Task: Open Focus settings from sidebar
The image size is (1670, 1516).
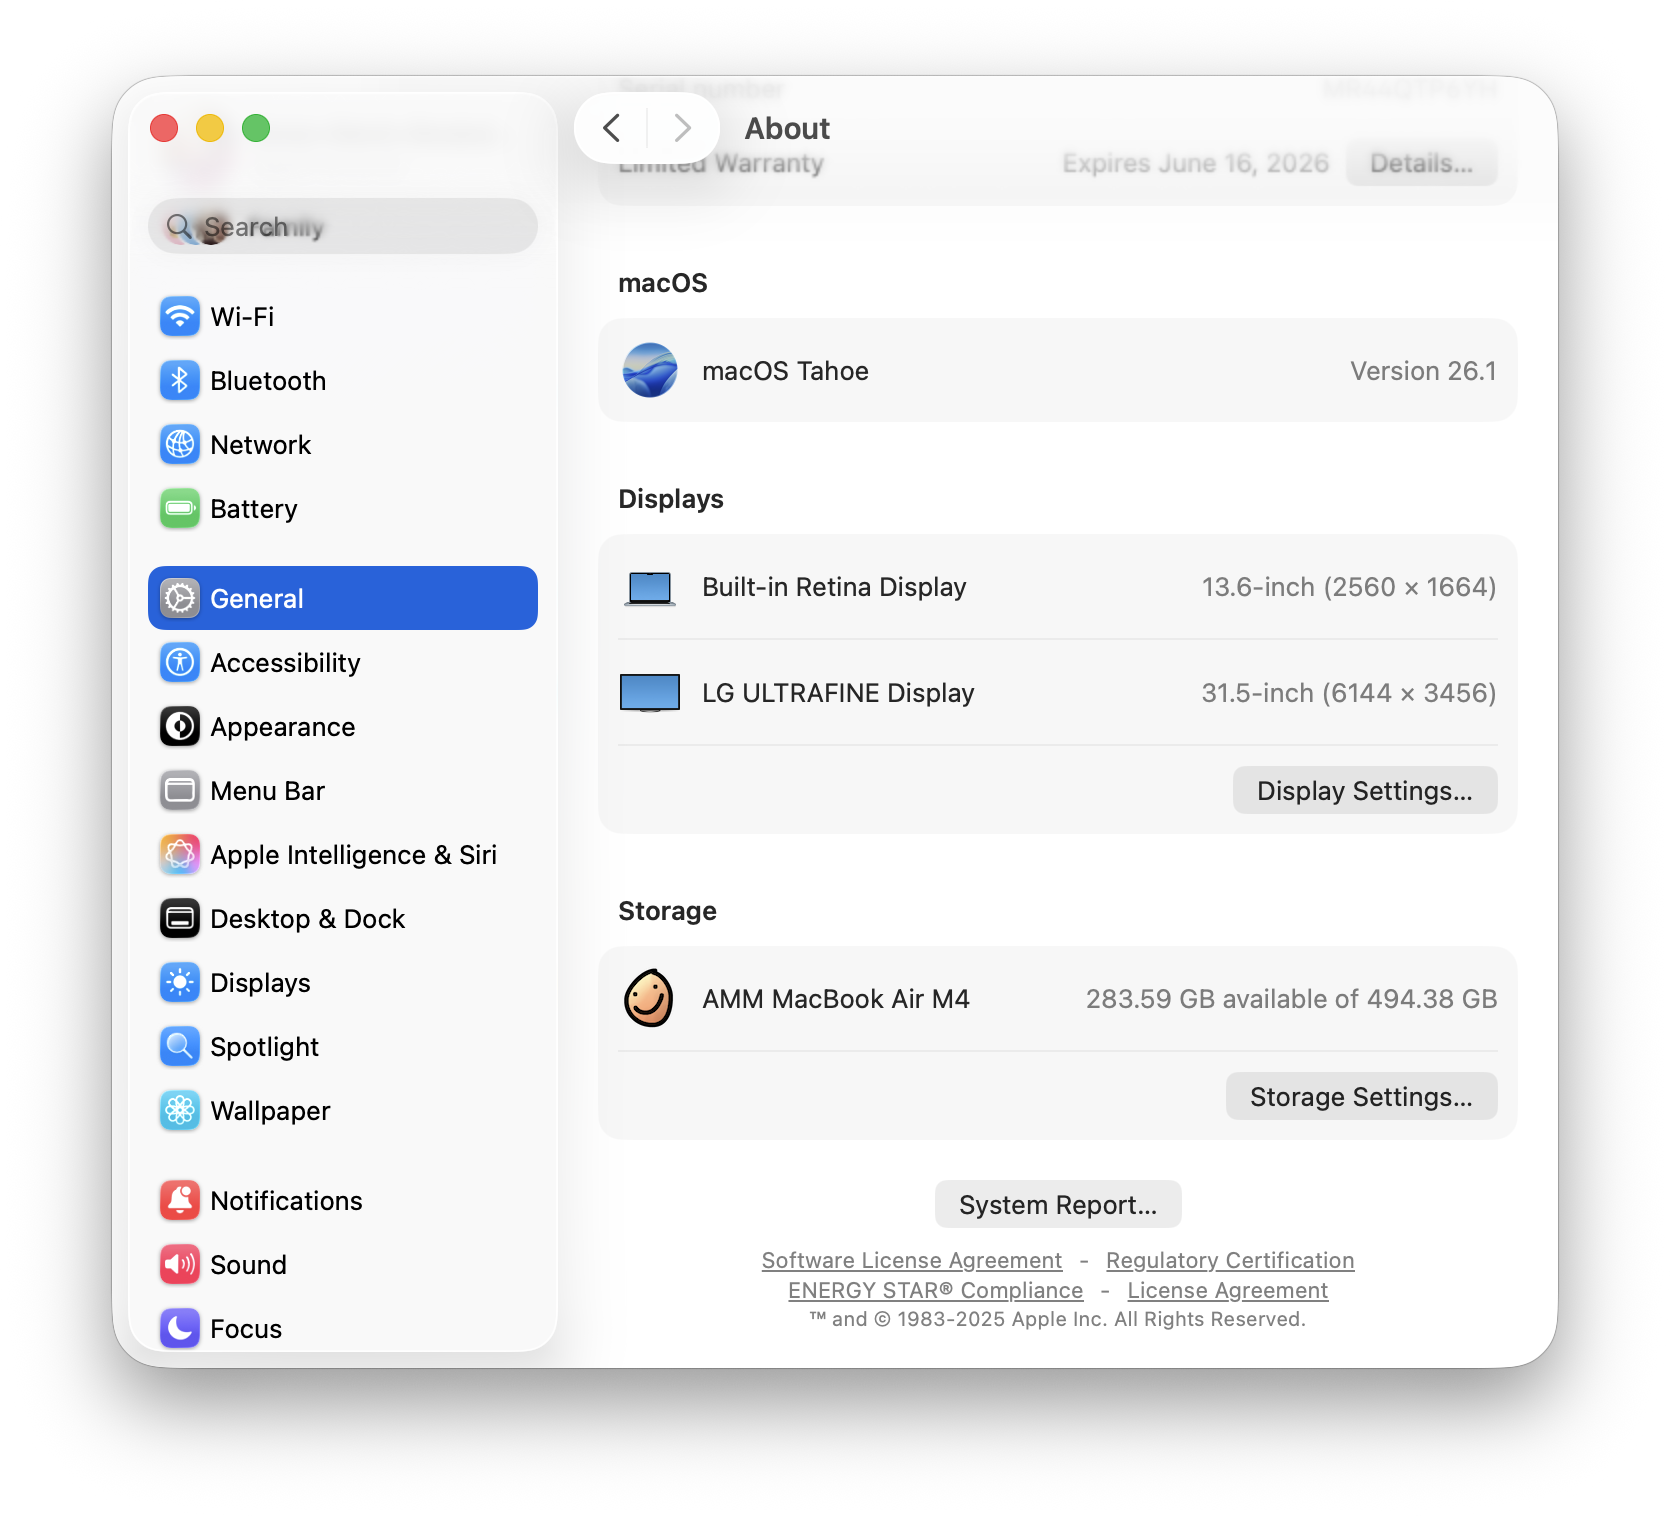Action: (x=343, y=1328)
